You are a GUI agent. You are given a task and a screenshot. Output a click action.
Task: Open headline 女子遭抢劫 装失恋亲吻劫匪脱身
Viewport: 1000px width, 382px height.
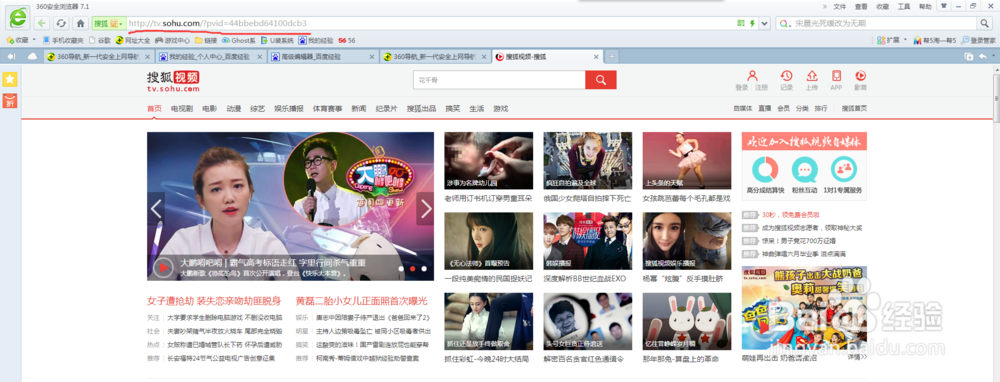(214, 300)
